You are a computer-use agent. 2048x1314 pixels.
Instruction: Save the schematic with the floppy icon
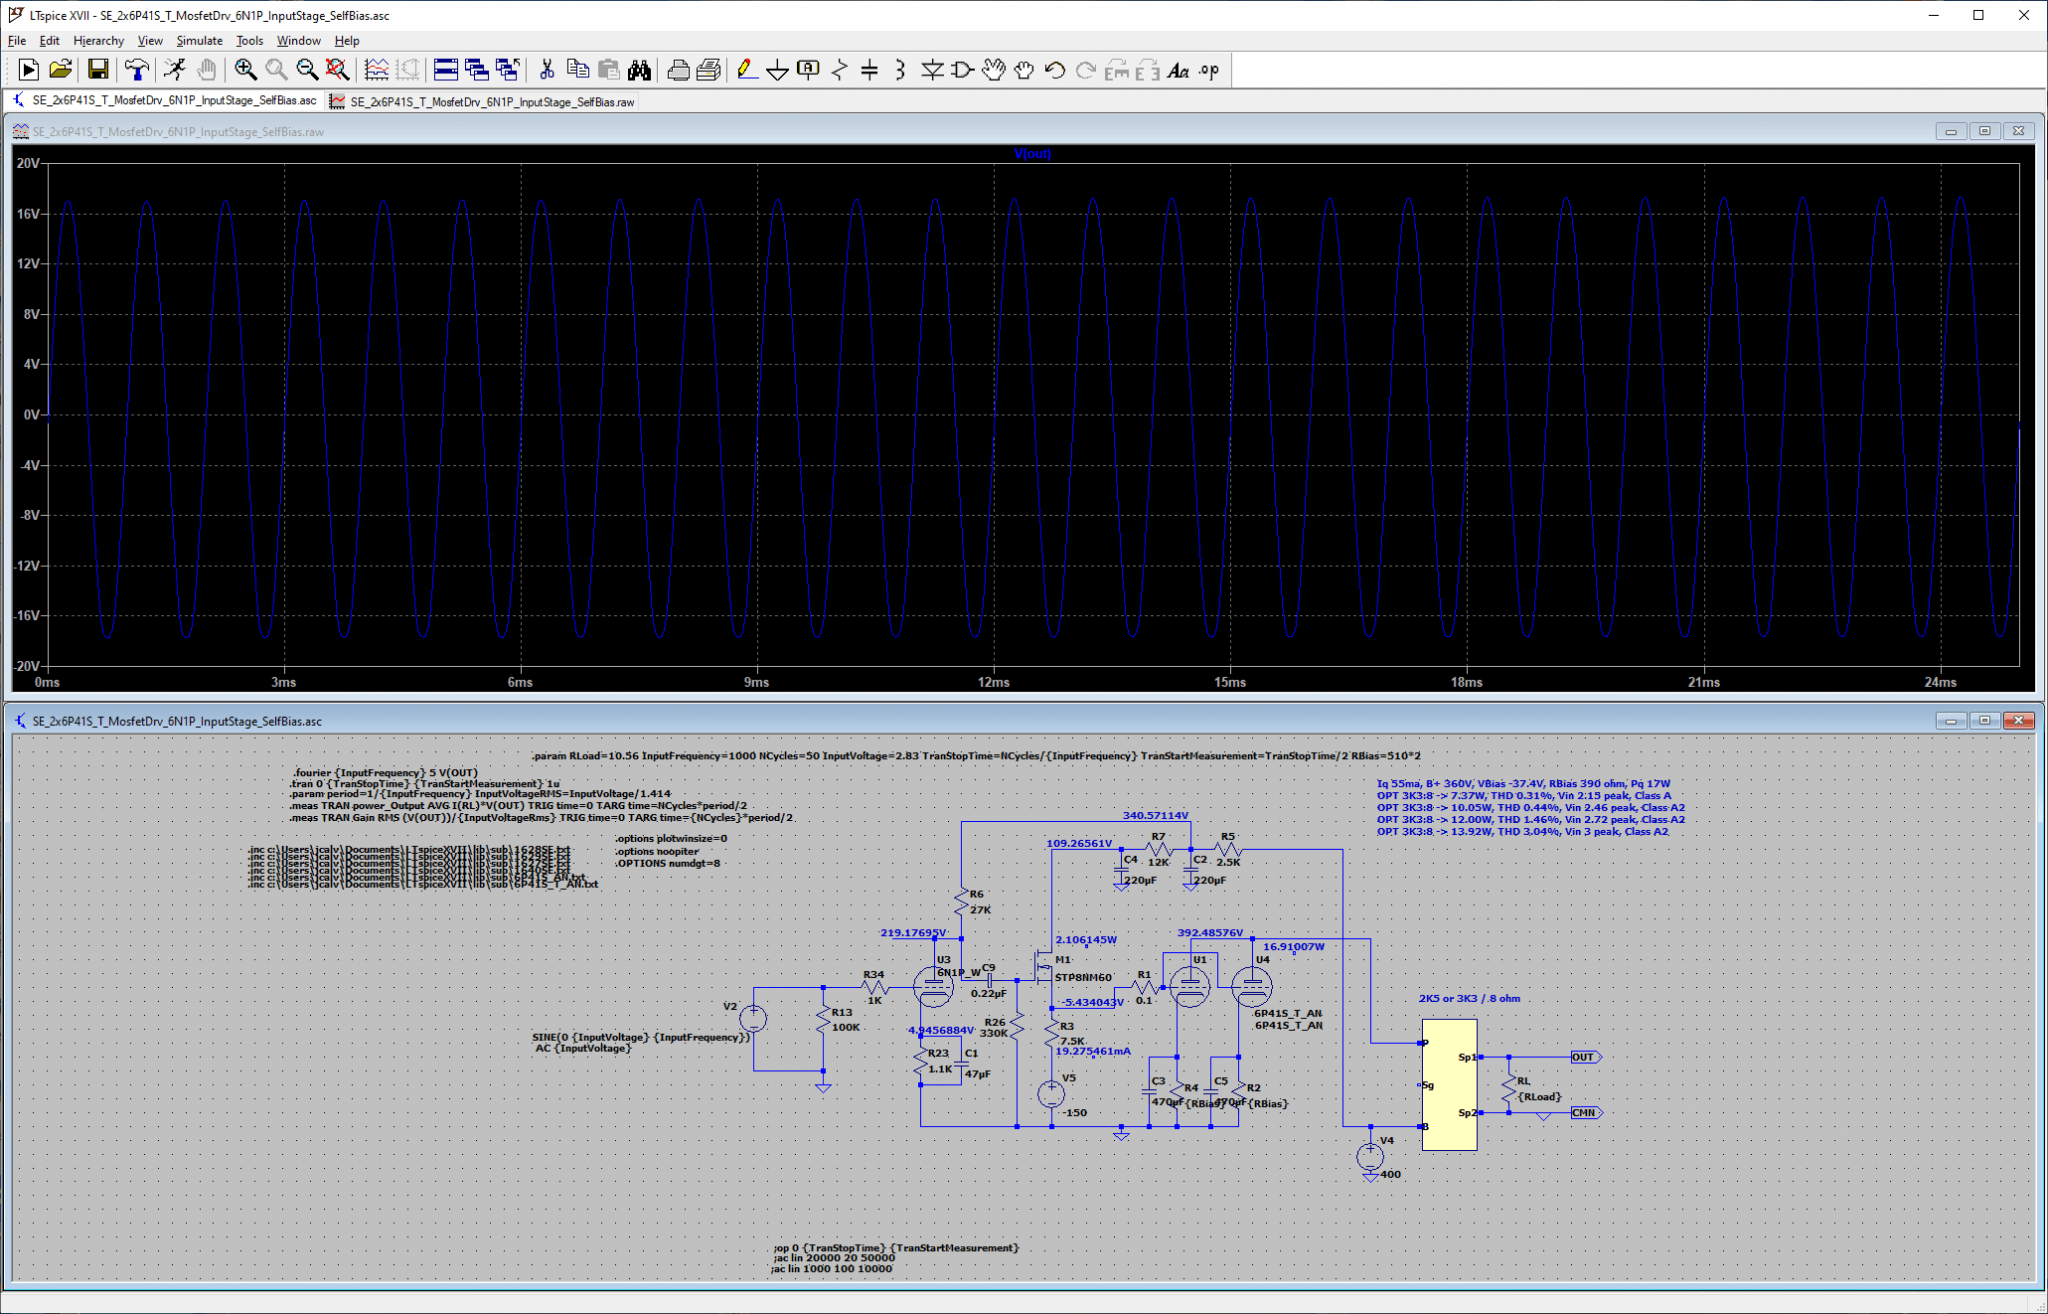98,69
